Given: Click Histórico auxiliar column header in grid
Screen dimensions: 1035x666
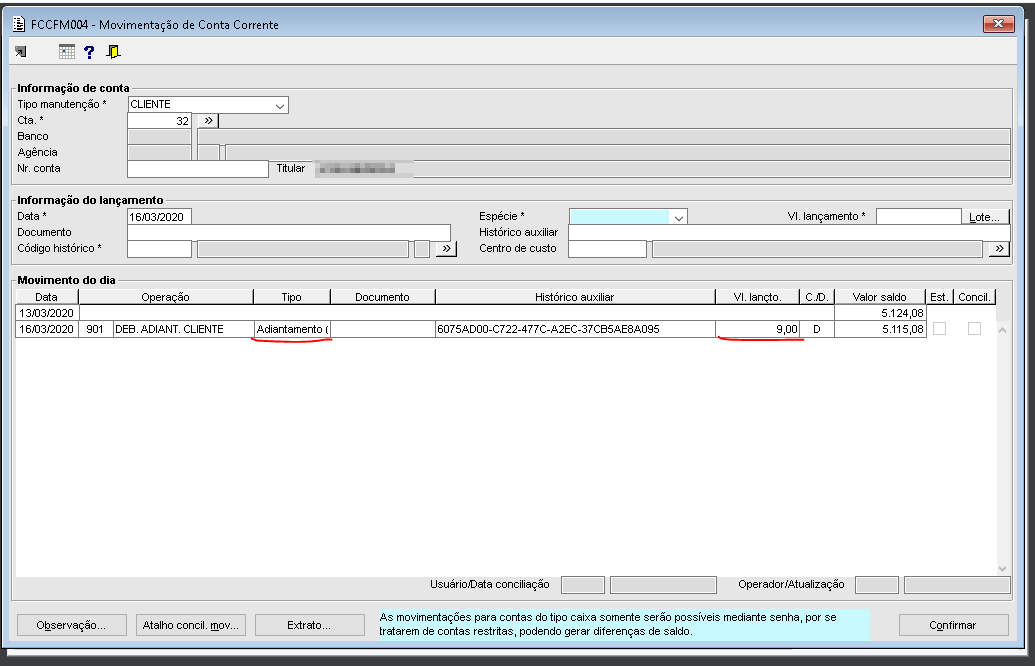Looking at the screenshot, I should [574, 297].
